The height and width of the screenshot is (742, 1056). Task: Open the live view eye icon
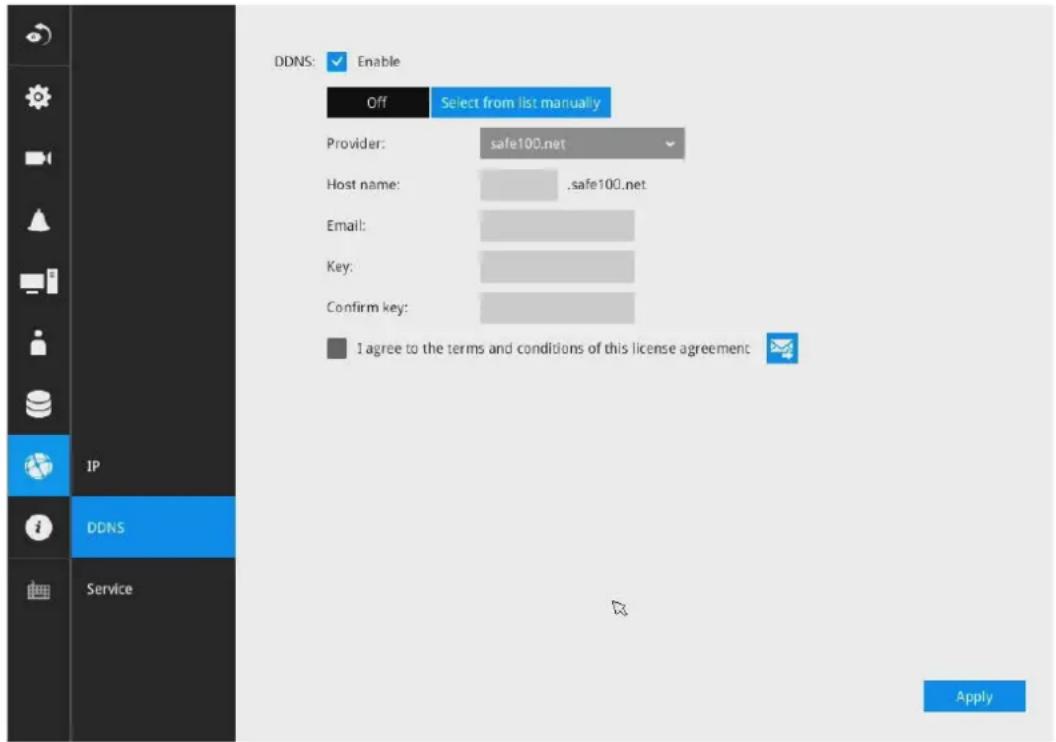point(38,35)
